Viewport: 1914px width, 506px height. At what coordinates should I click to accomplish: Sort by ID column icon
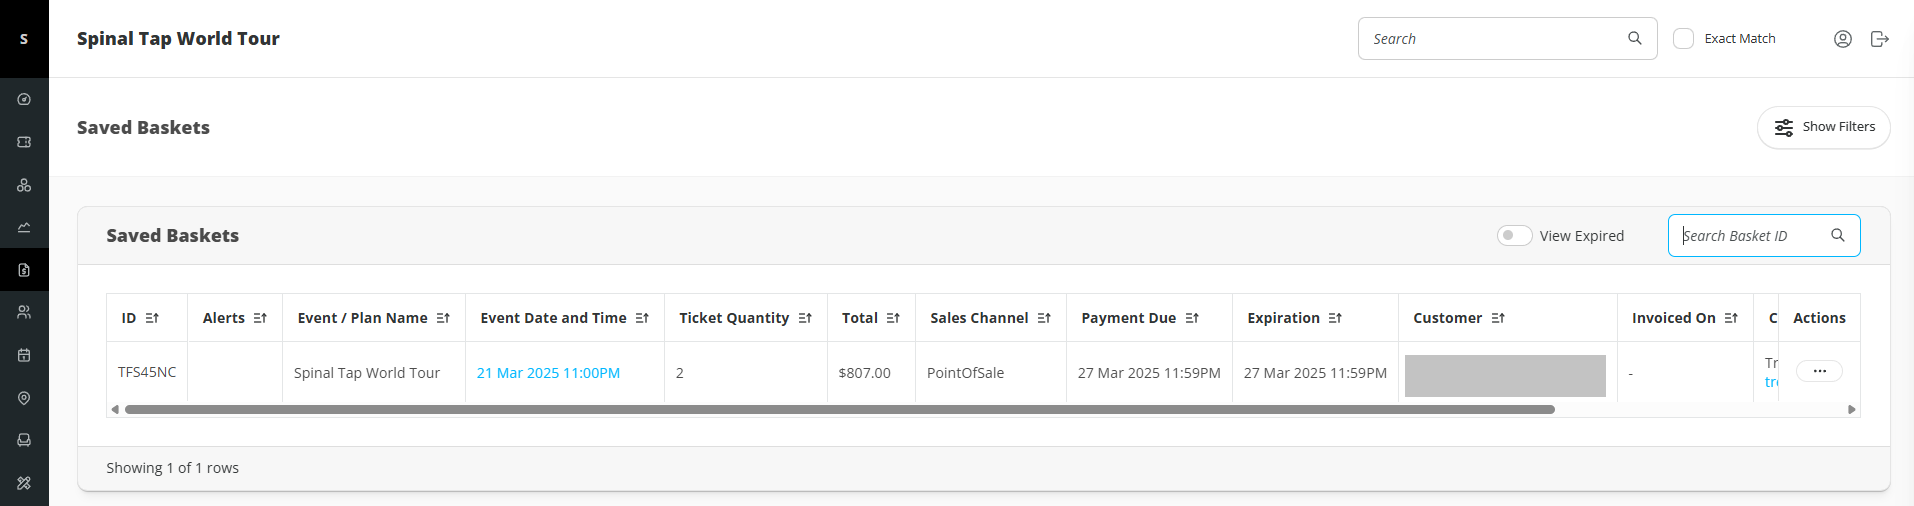152,318
